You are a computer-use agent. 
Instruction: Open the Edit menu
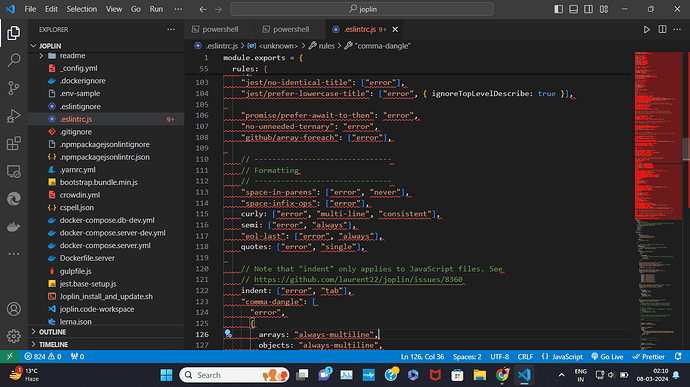(51, 9)
